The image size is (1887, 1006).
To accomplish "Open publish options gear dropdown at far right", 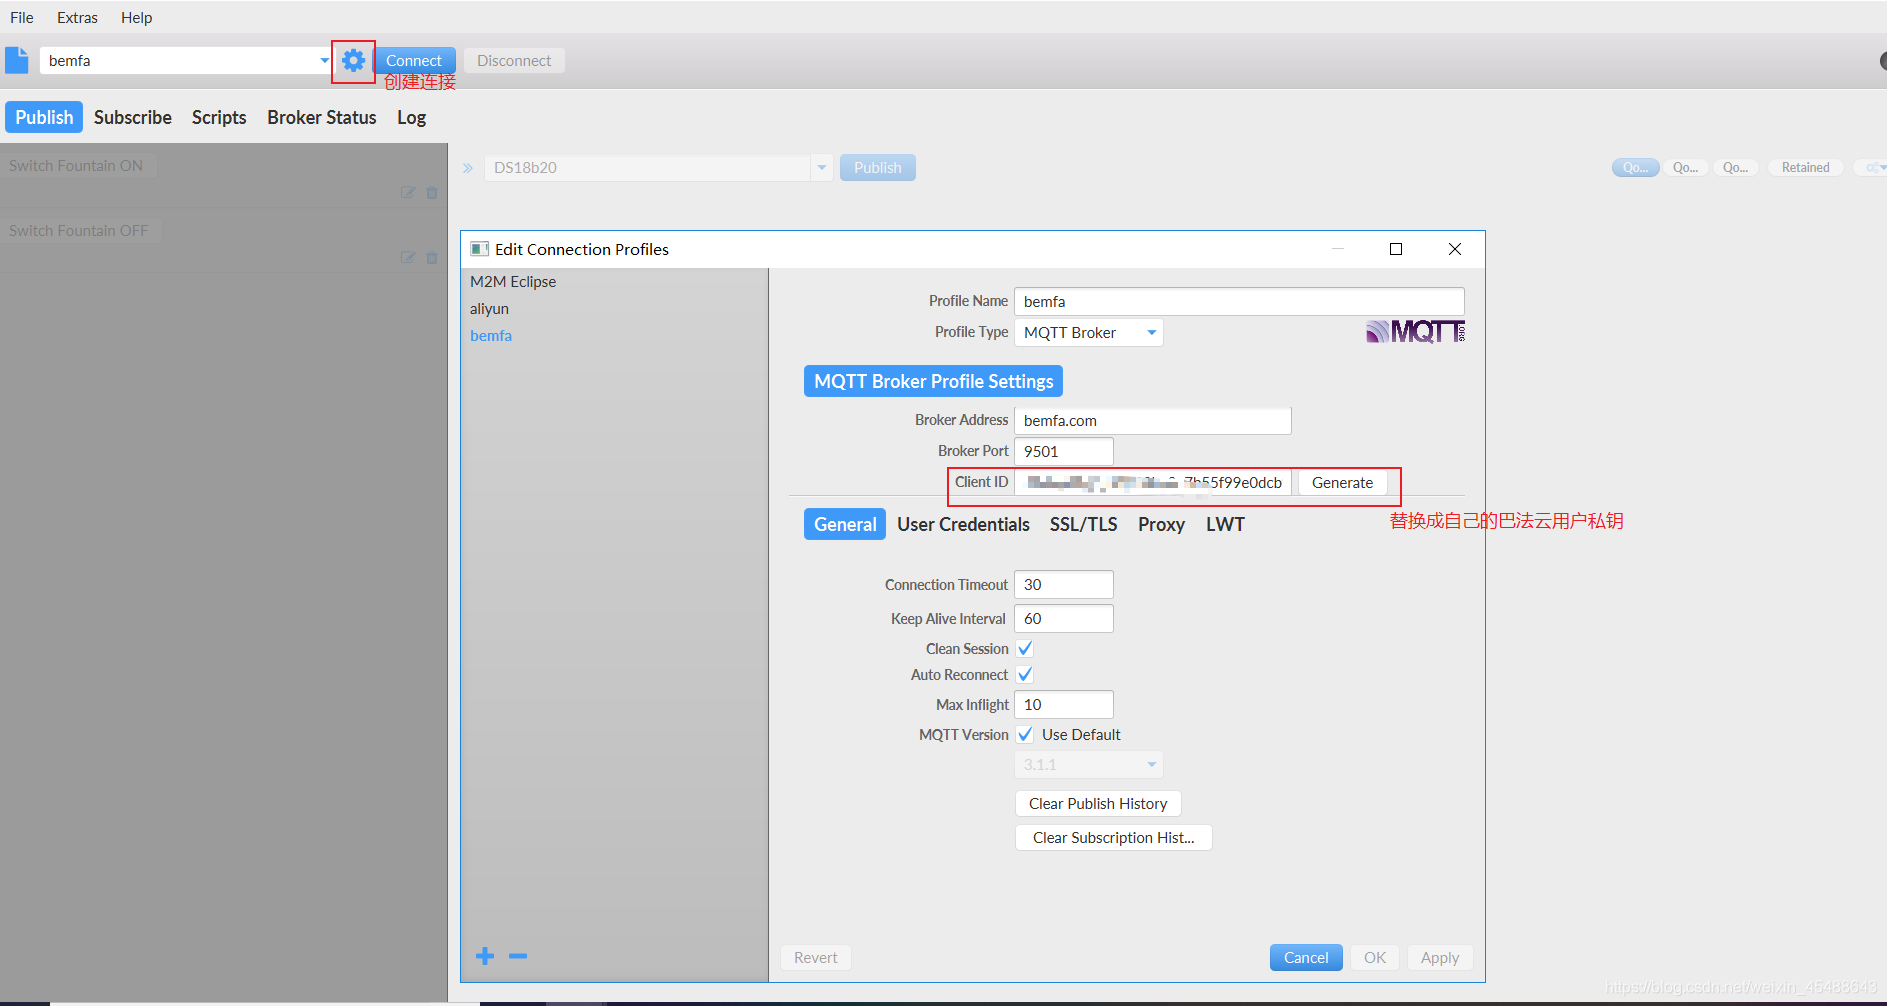I will [1870, 168].
